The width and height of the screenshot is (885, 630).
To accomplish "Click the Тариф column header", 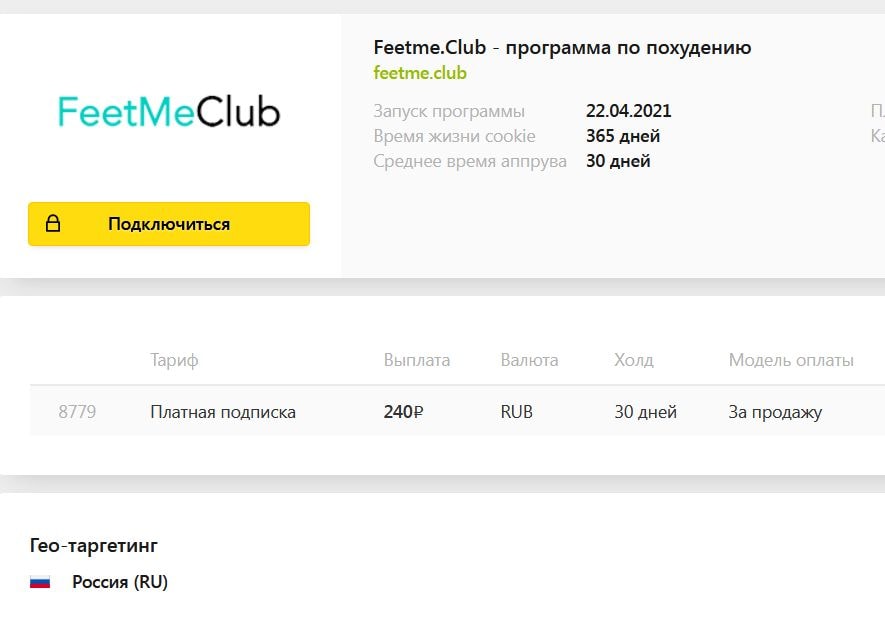I will [x=174, y=360].
